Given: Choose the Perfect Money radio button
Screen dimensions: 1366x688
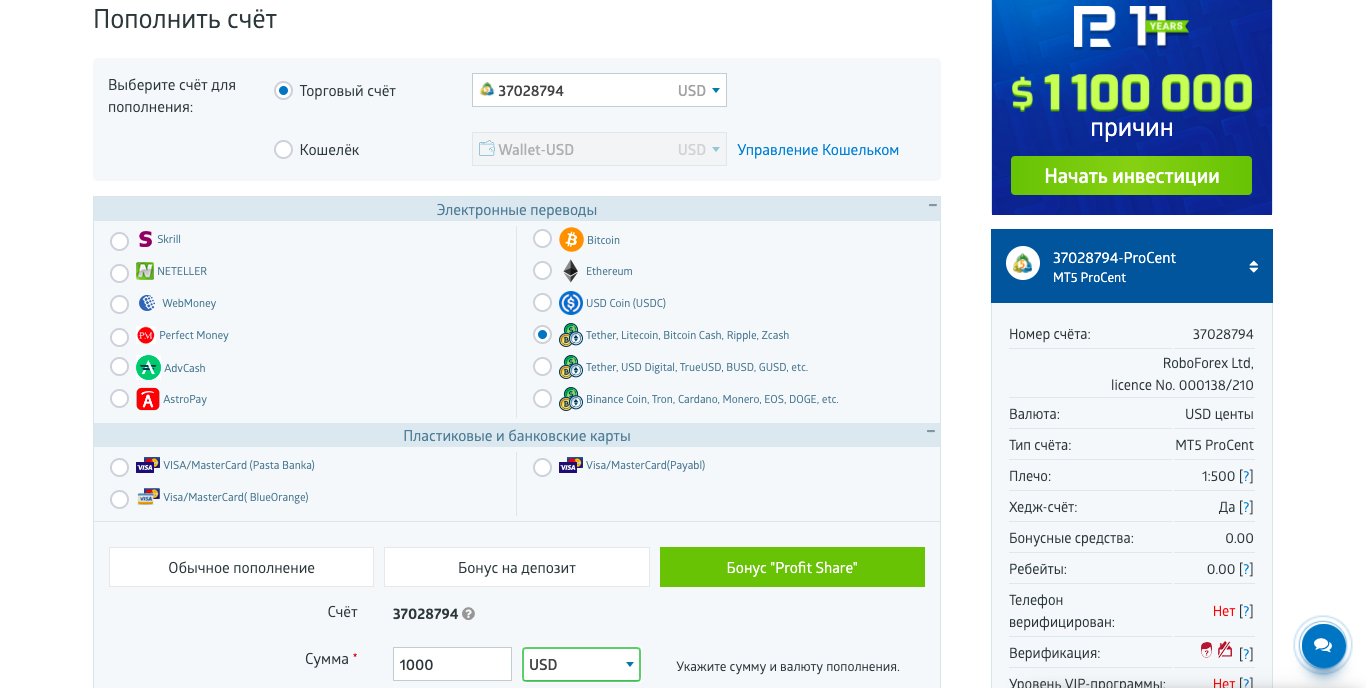Looking at the screenshot, I should [119, 336].
